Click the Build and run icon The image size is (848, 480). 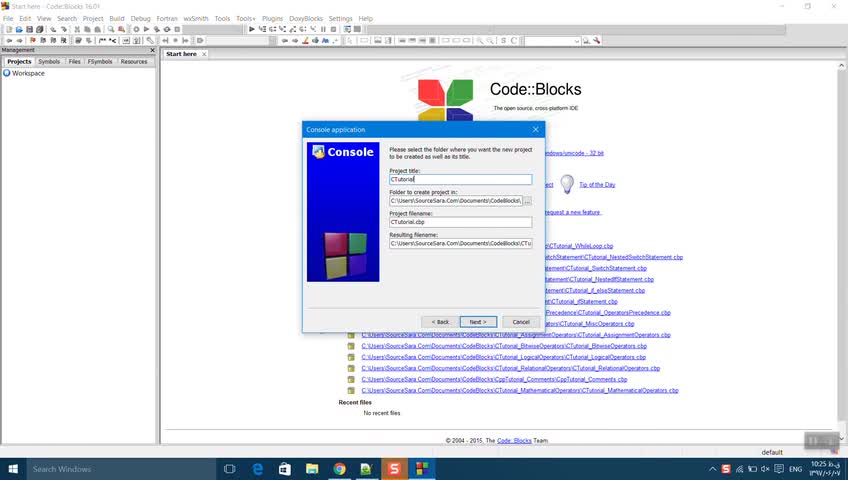156,29
